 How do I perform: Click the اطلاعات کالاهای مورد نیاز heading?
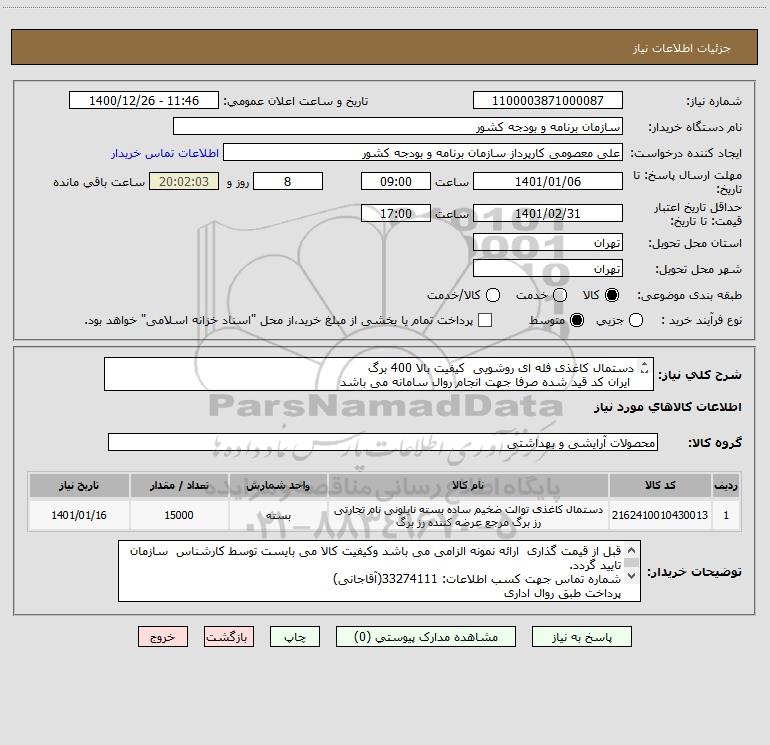[x=668, y=407]
